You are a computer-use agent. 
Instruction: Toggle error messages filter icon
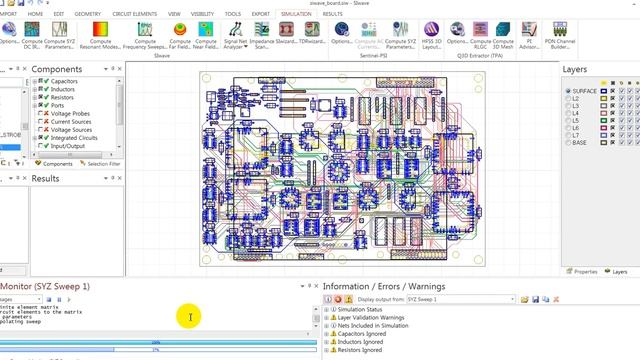coord(338,299)
